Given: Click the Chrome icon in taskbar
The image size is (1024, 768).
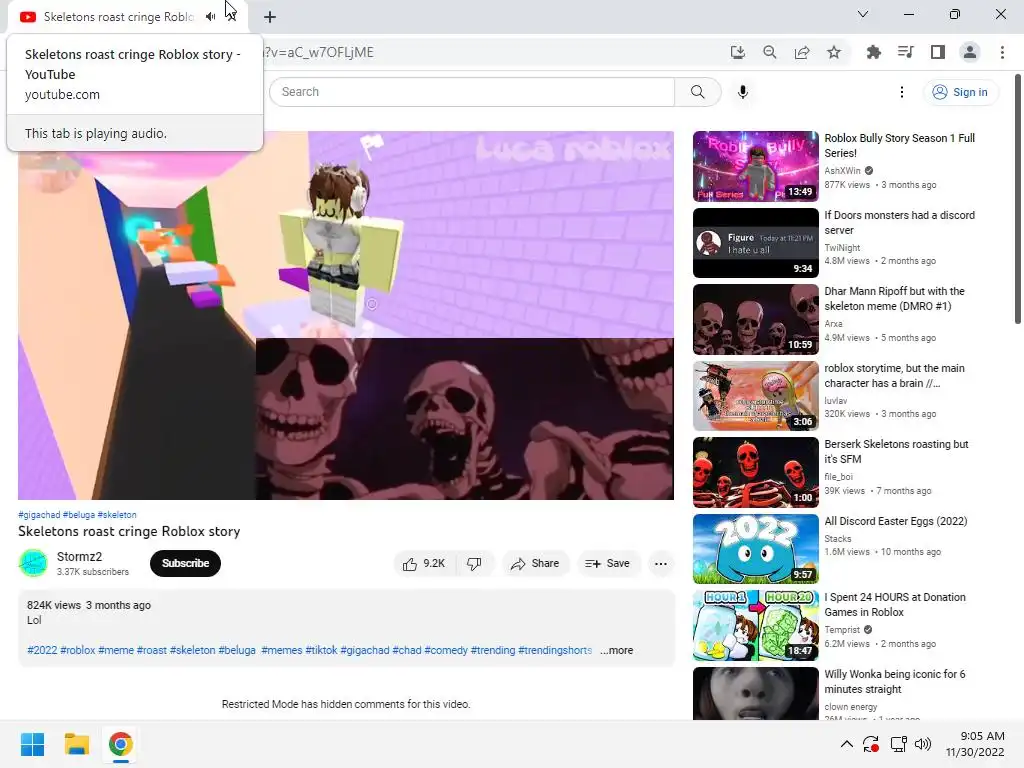Looking at the screenshot, I should (120, 744).
